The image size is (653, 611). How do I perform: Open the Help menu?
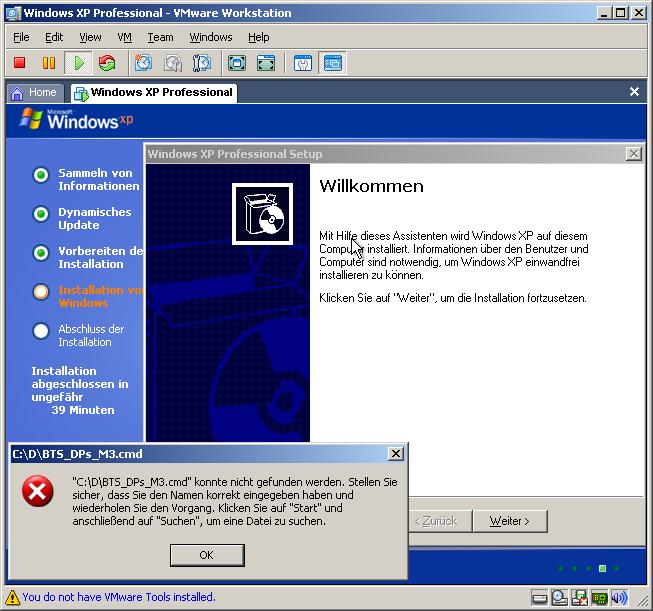pos(259,37)
